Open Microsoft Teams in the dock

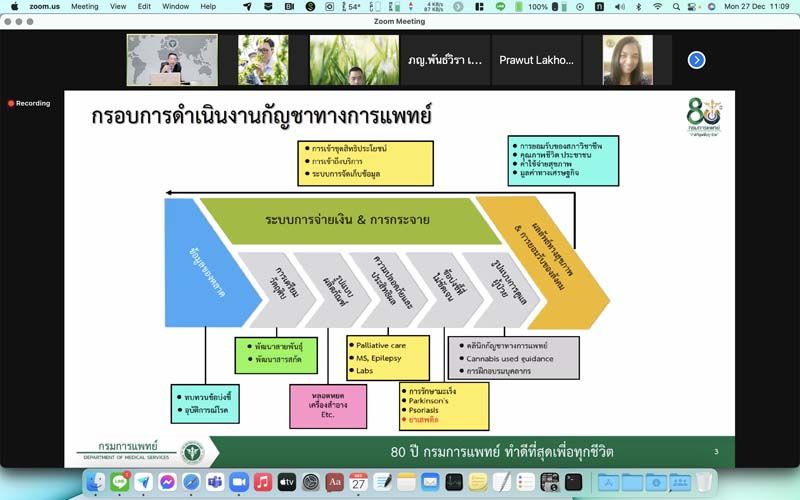click(x=215, y=482)
